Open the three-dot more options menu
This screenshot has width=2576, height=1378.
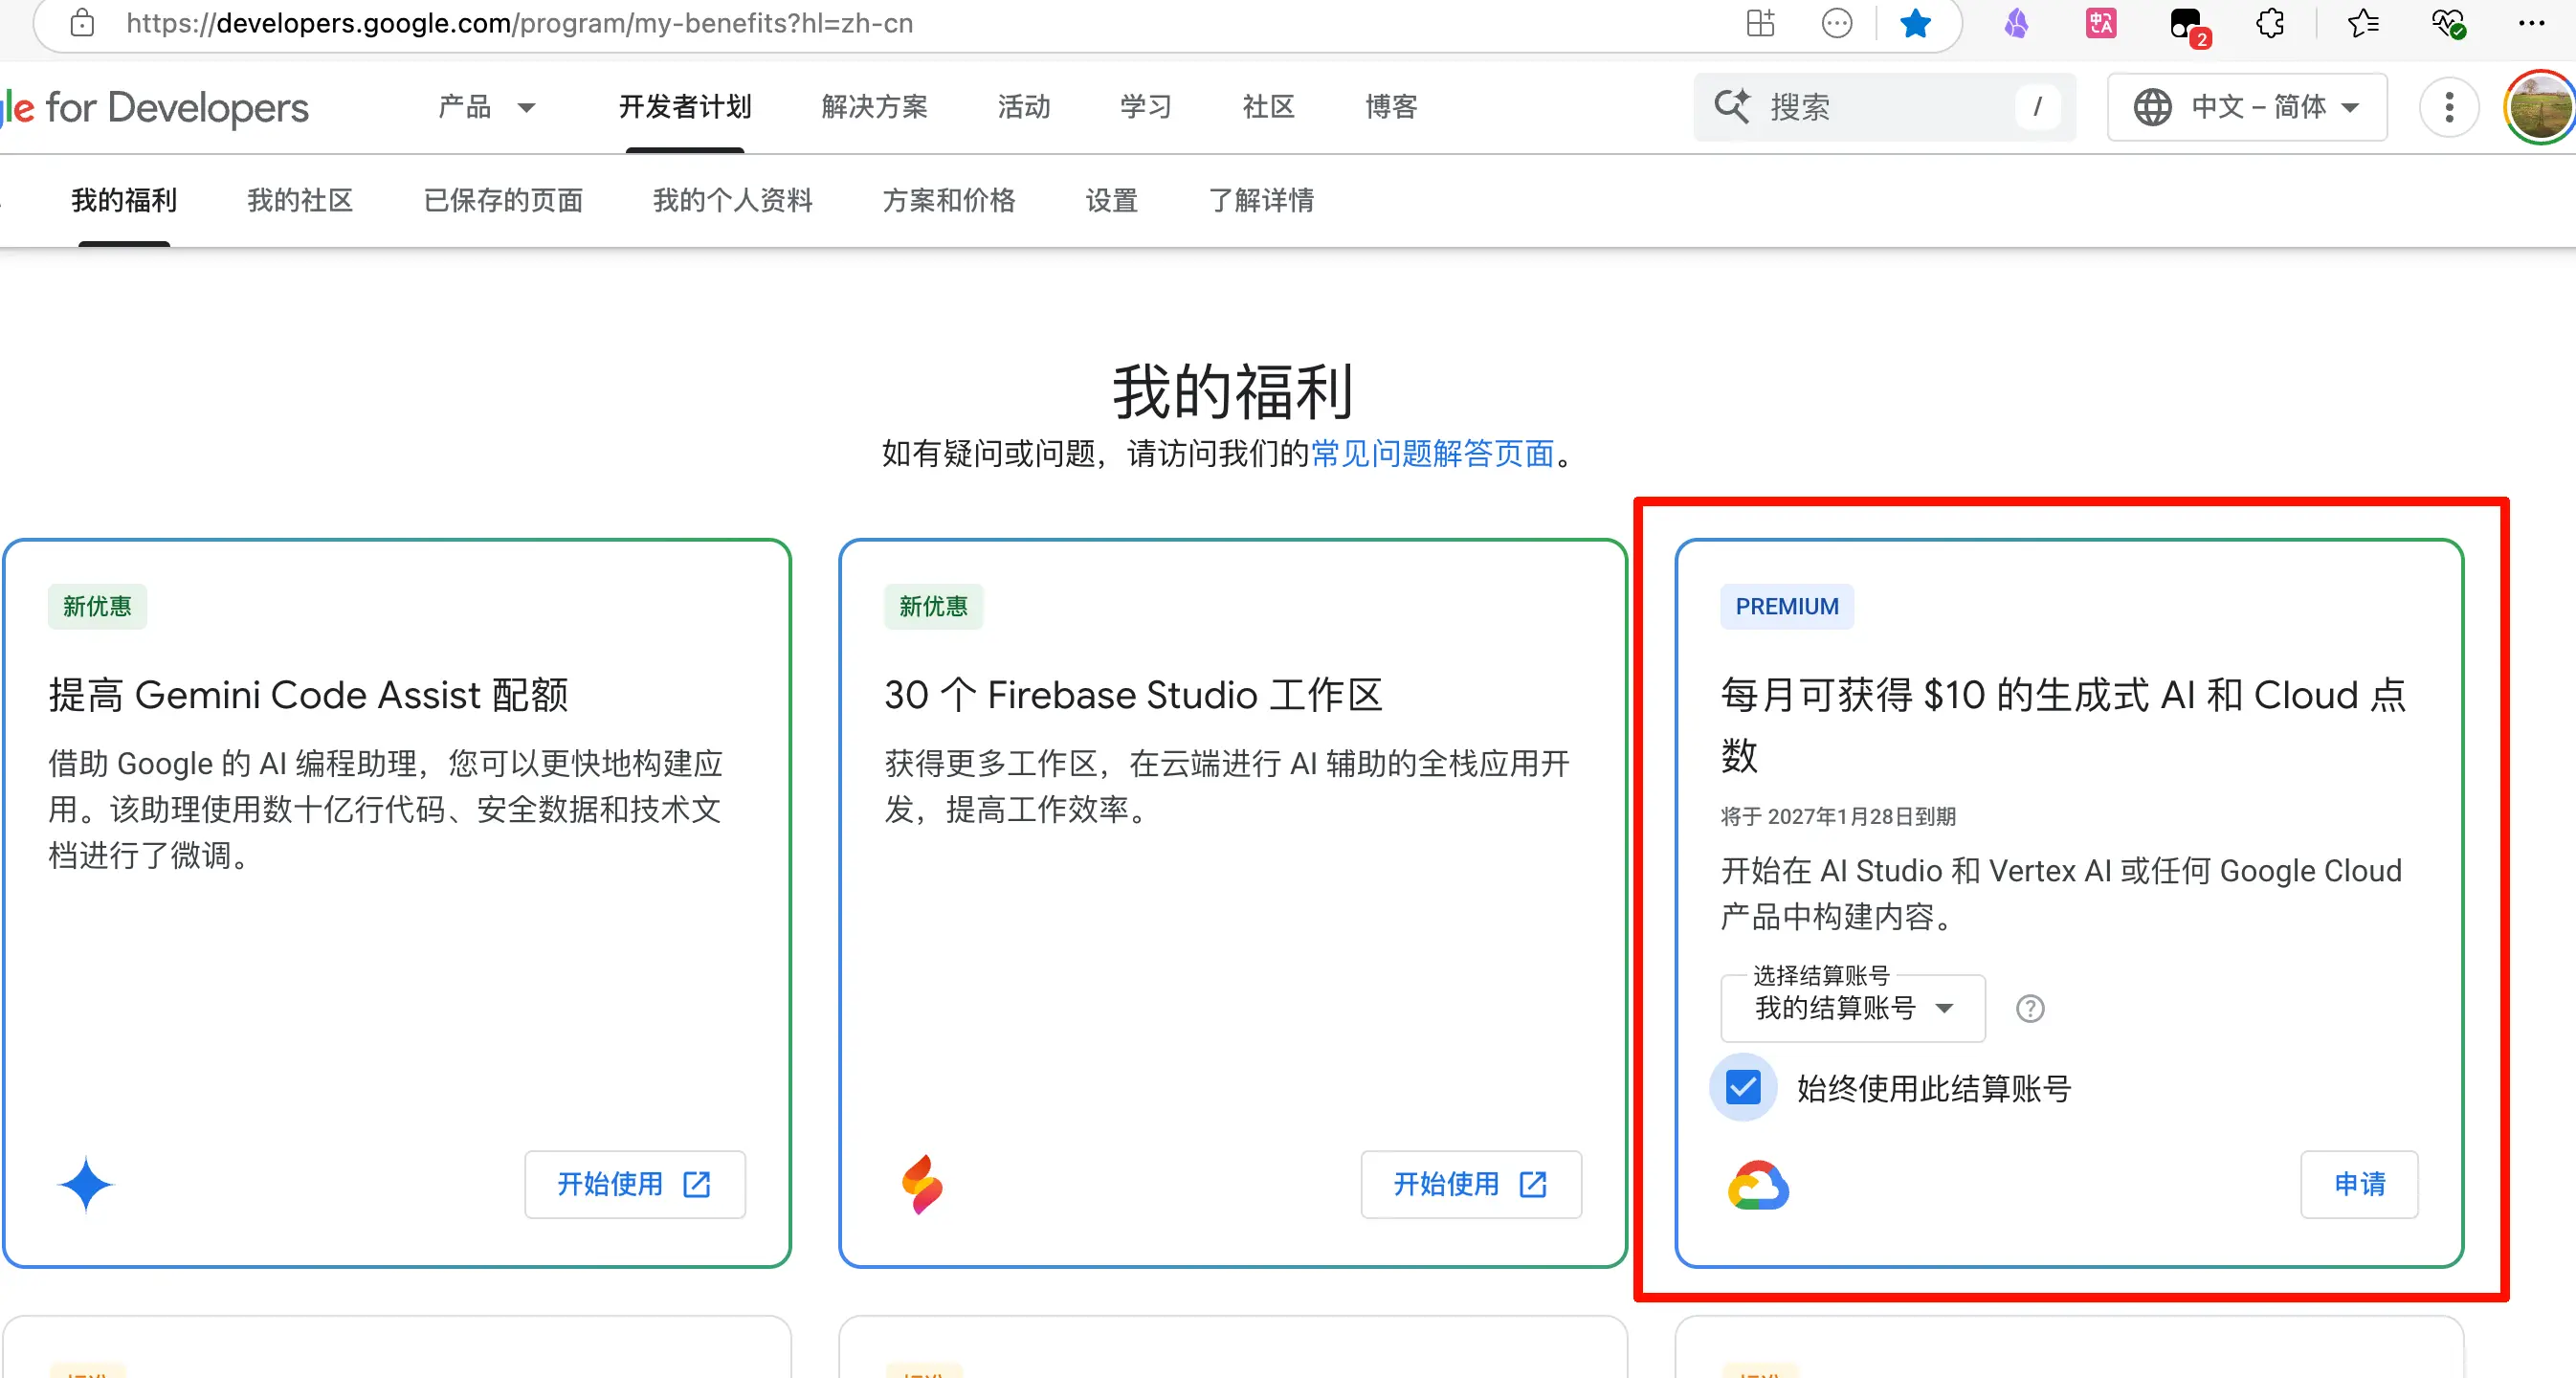[x=2448, y=107]
